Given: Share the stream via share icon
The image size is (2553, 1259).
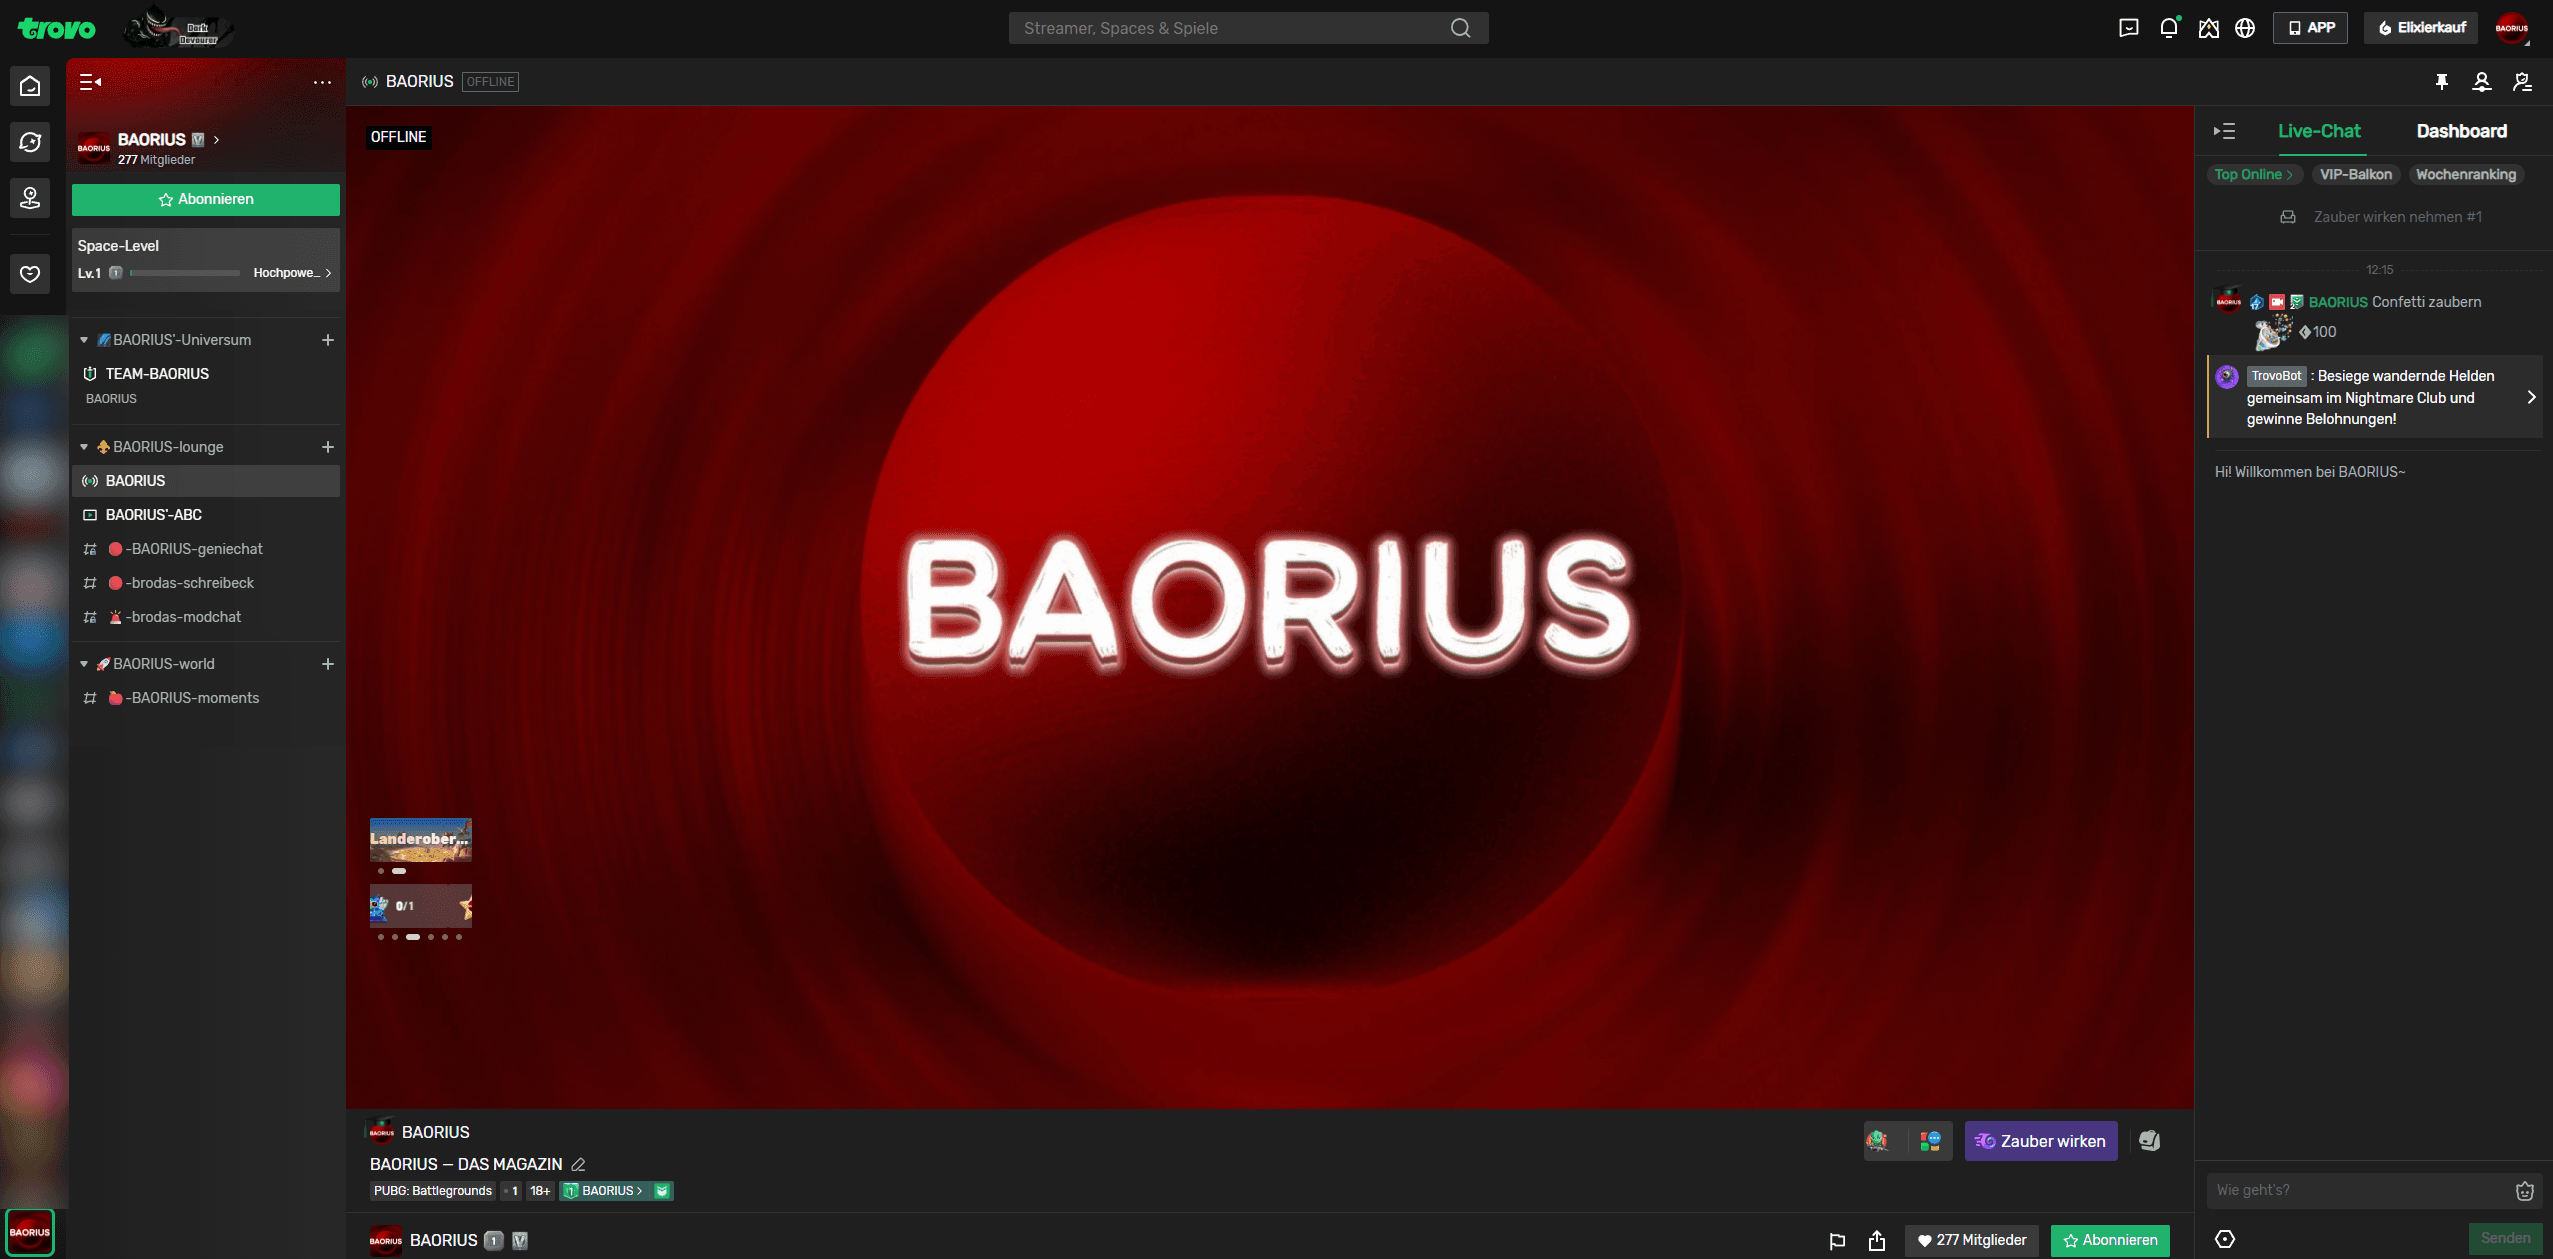Looking at the screenshot, I should pyautogui.click(x=1877, y=1240).
